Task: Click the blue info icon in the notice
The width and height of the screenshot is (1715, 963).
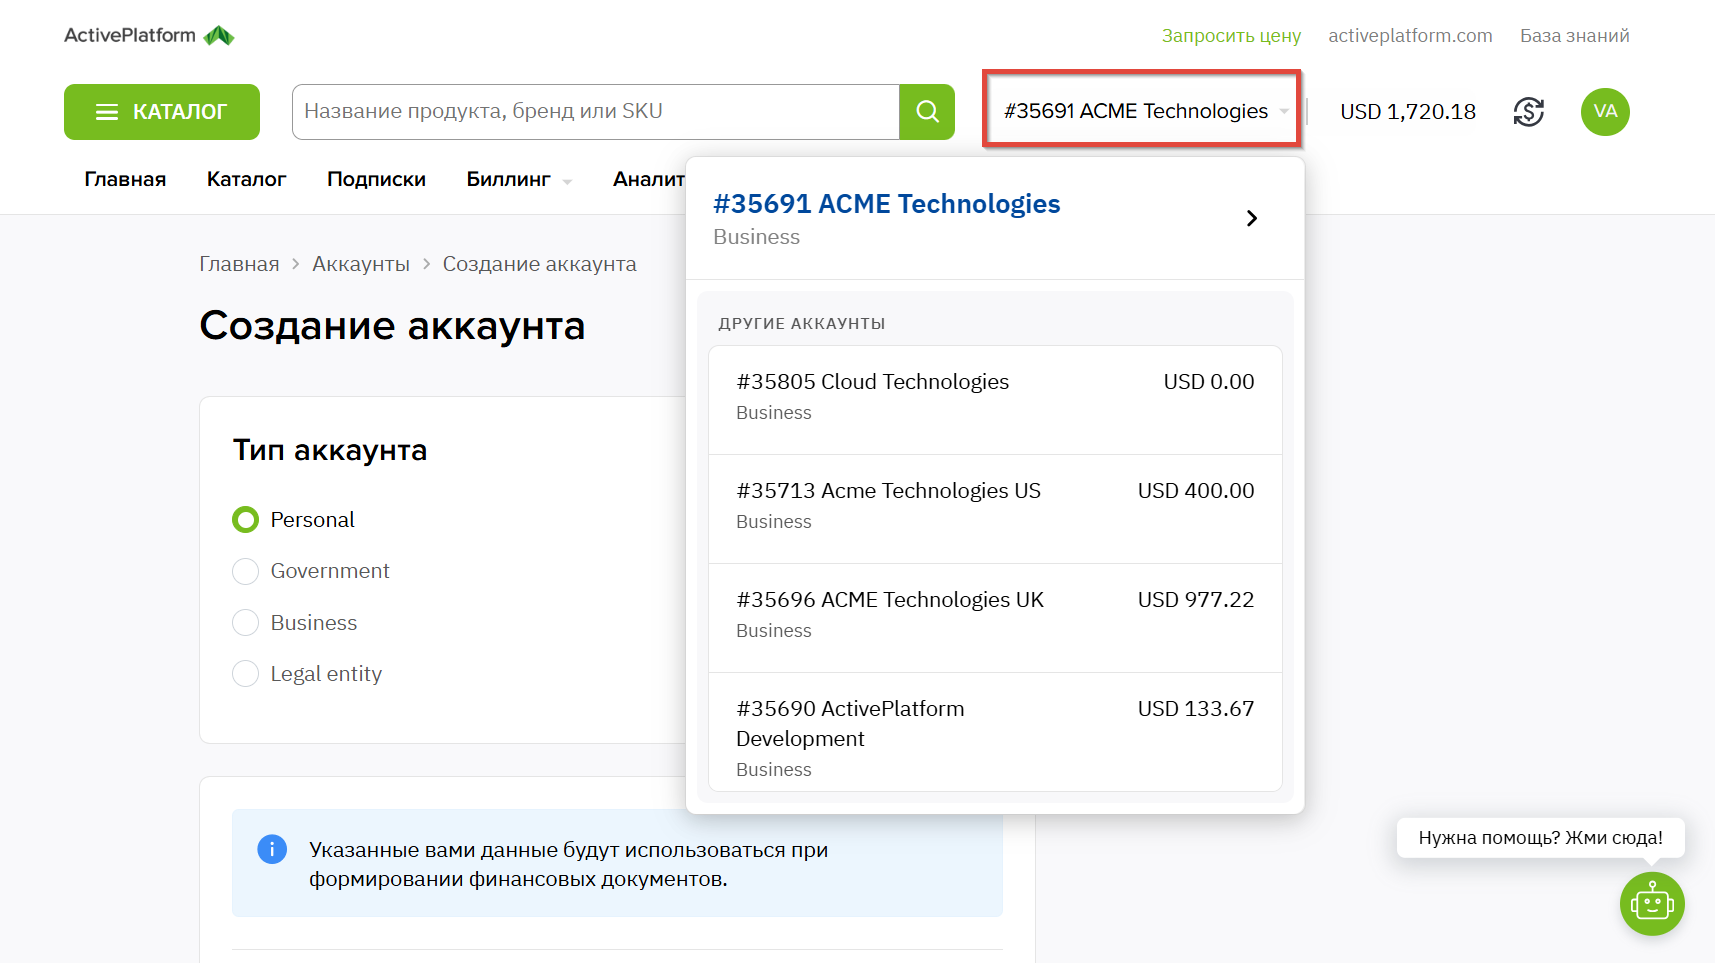Action: pos(272,849)
